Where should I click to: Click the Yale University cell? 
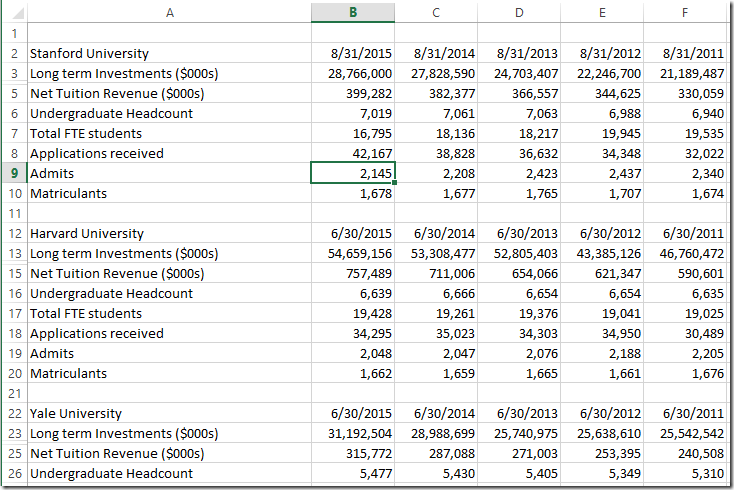169,413
